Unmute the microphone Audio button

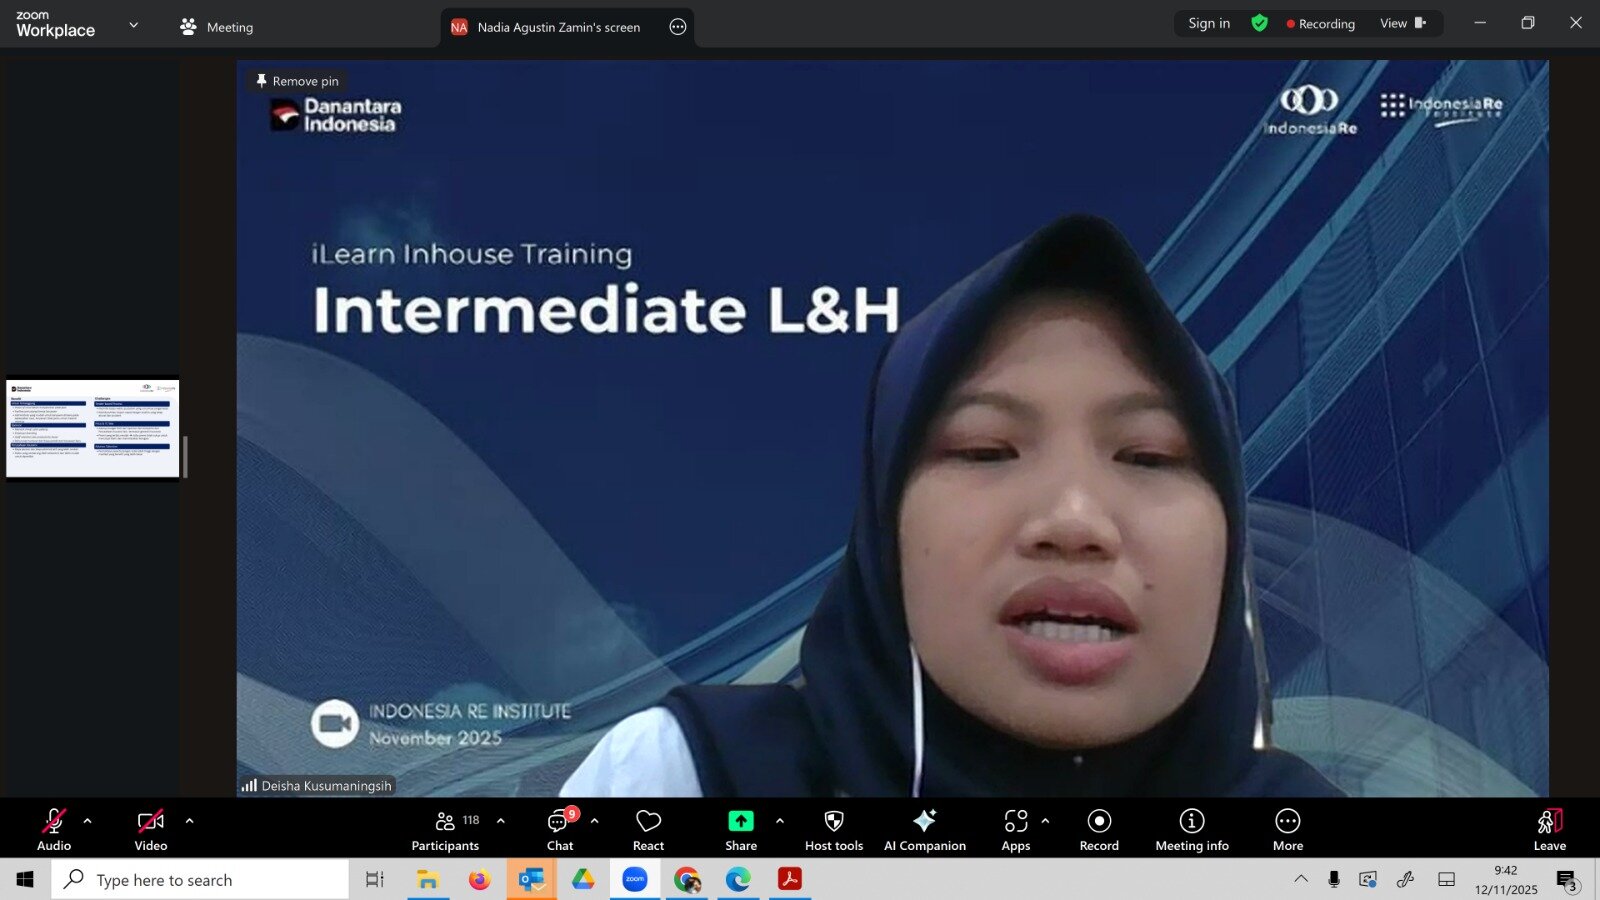(54, 829)
